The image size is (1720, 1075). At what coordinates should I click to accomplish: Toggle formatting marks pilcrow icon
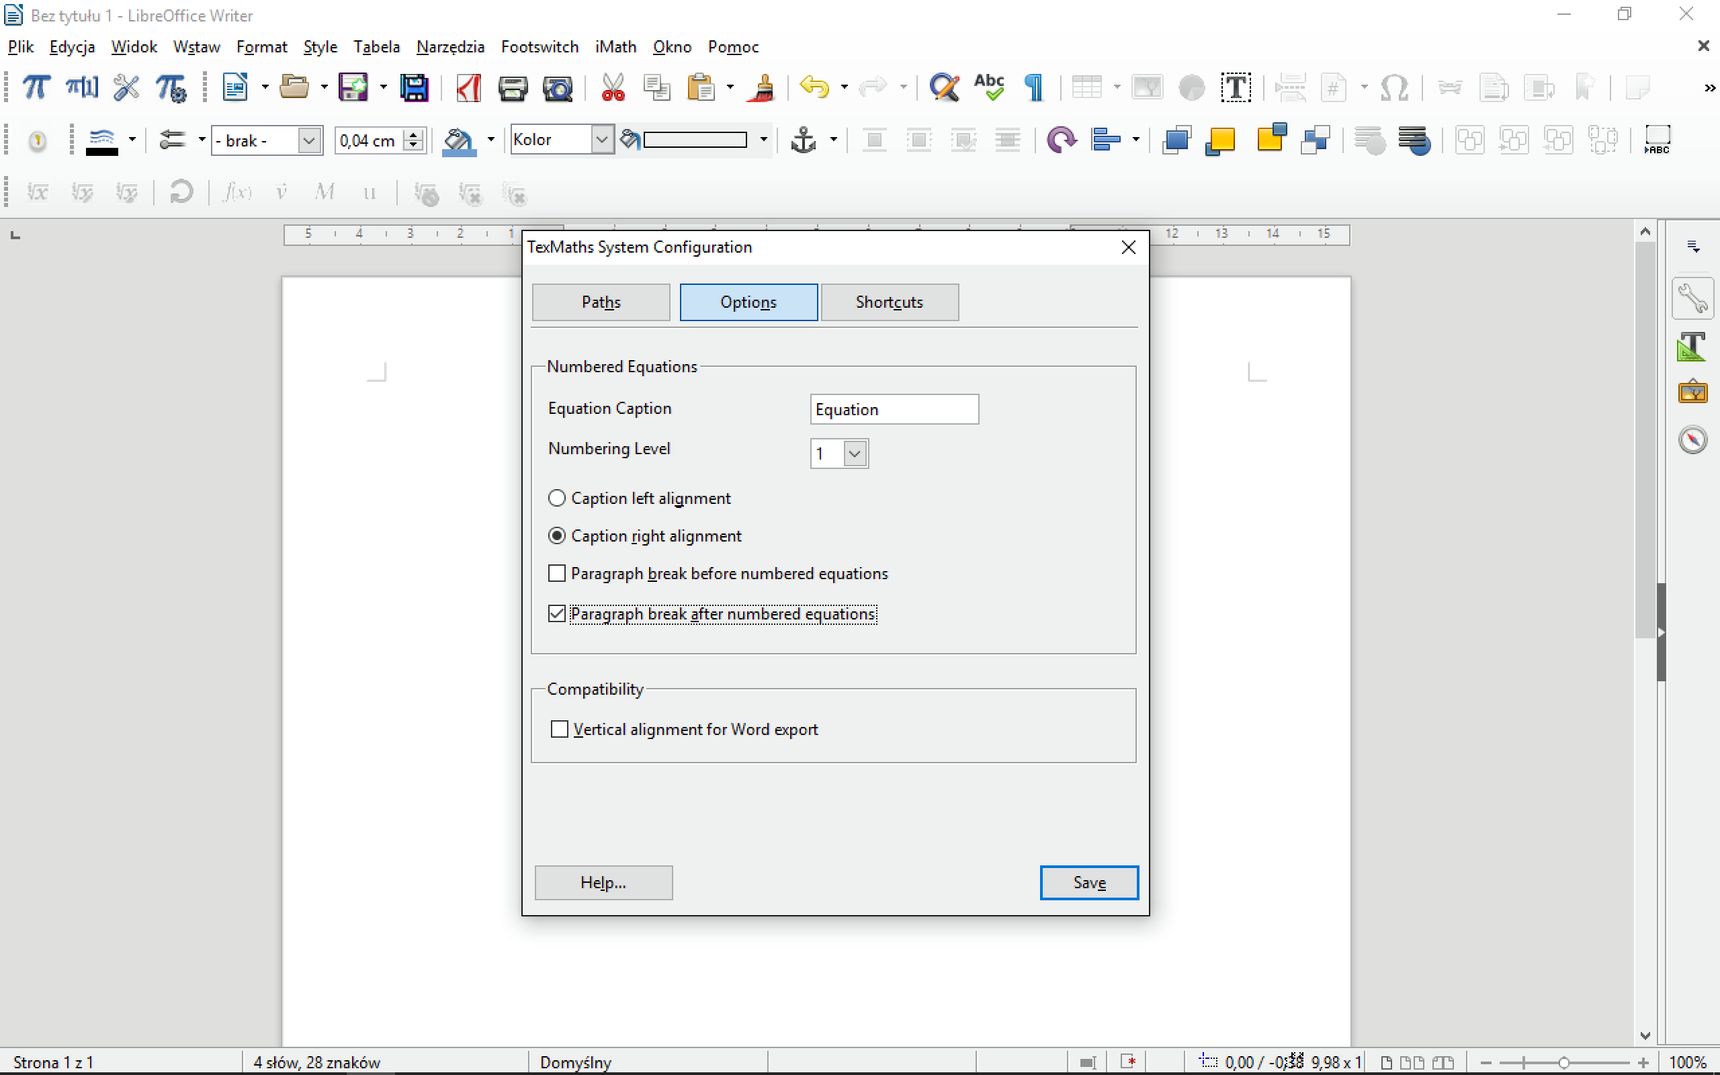click(1034, 88)
